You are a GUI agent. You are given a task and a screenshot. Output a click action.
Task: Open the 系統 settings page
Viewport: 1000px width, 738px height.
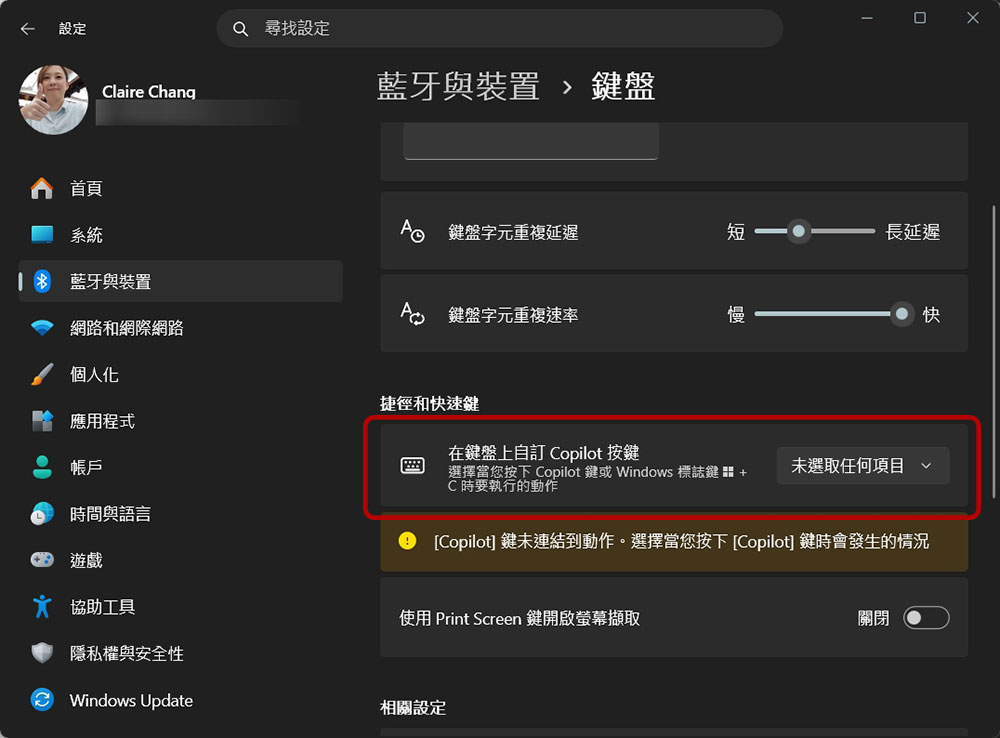(180, 235)
